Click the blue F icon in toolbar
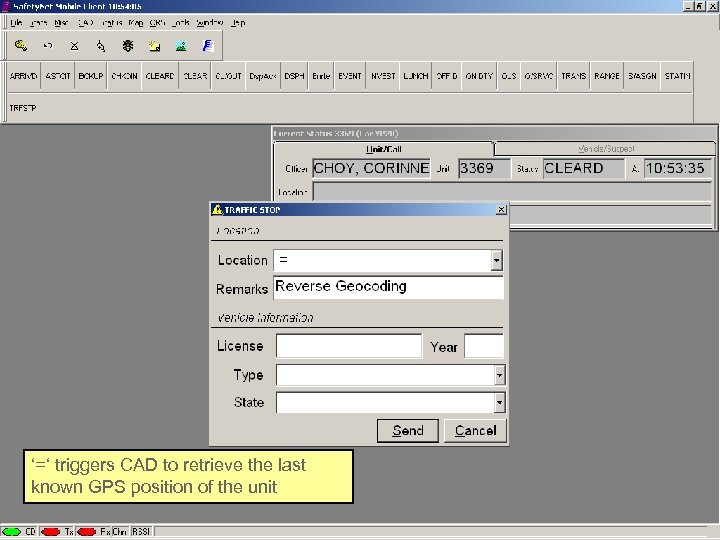Image resolution: width=720 pixels, height=540 pixels. click(208, 45)
